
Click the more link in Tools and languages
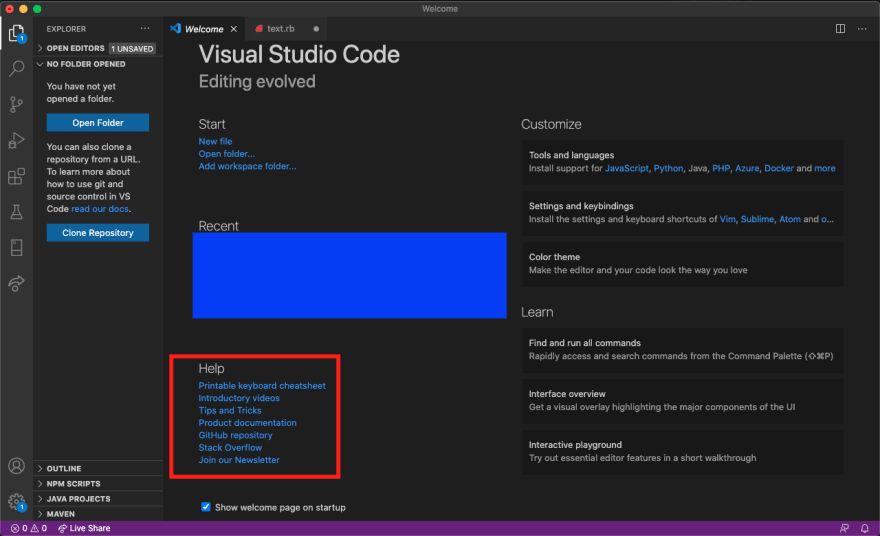point(824,168)
